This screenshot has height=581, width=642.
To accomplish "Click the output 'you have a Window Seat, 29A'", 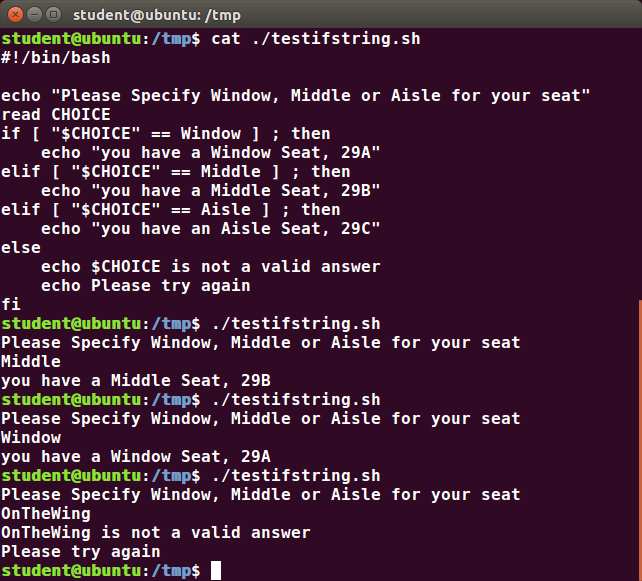I will point(136,457).
